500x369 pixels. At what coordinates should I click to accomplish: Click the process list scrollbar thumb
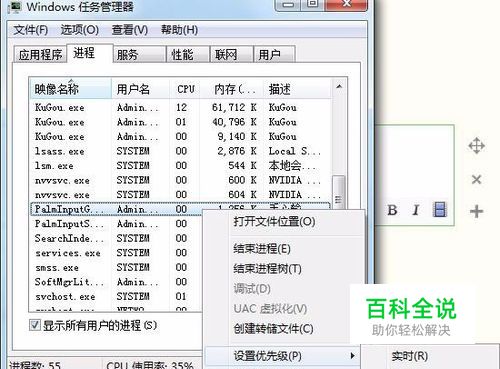339,193
